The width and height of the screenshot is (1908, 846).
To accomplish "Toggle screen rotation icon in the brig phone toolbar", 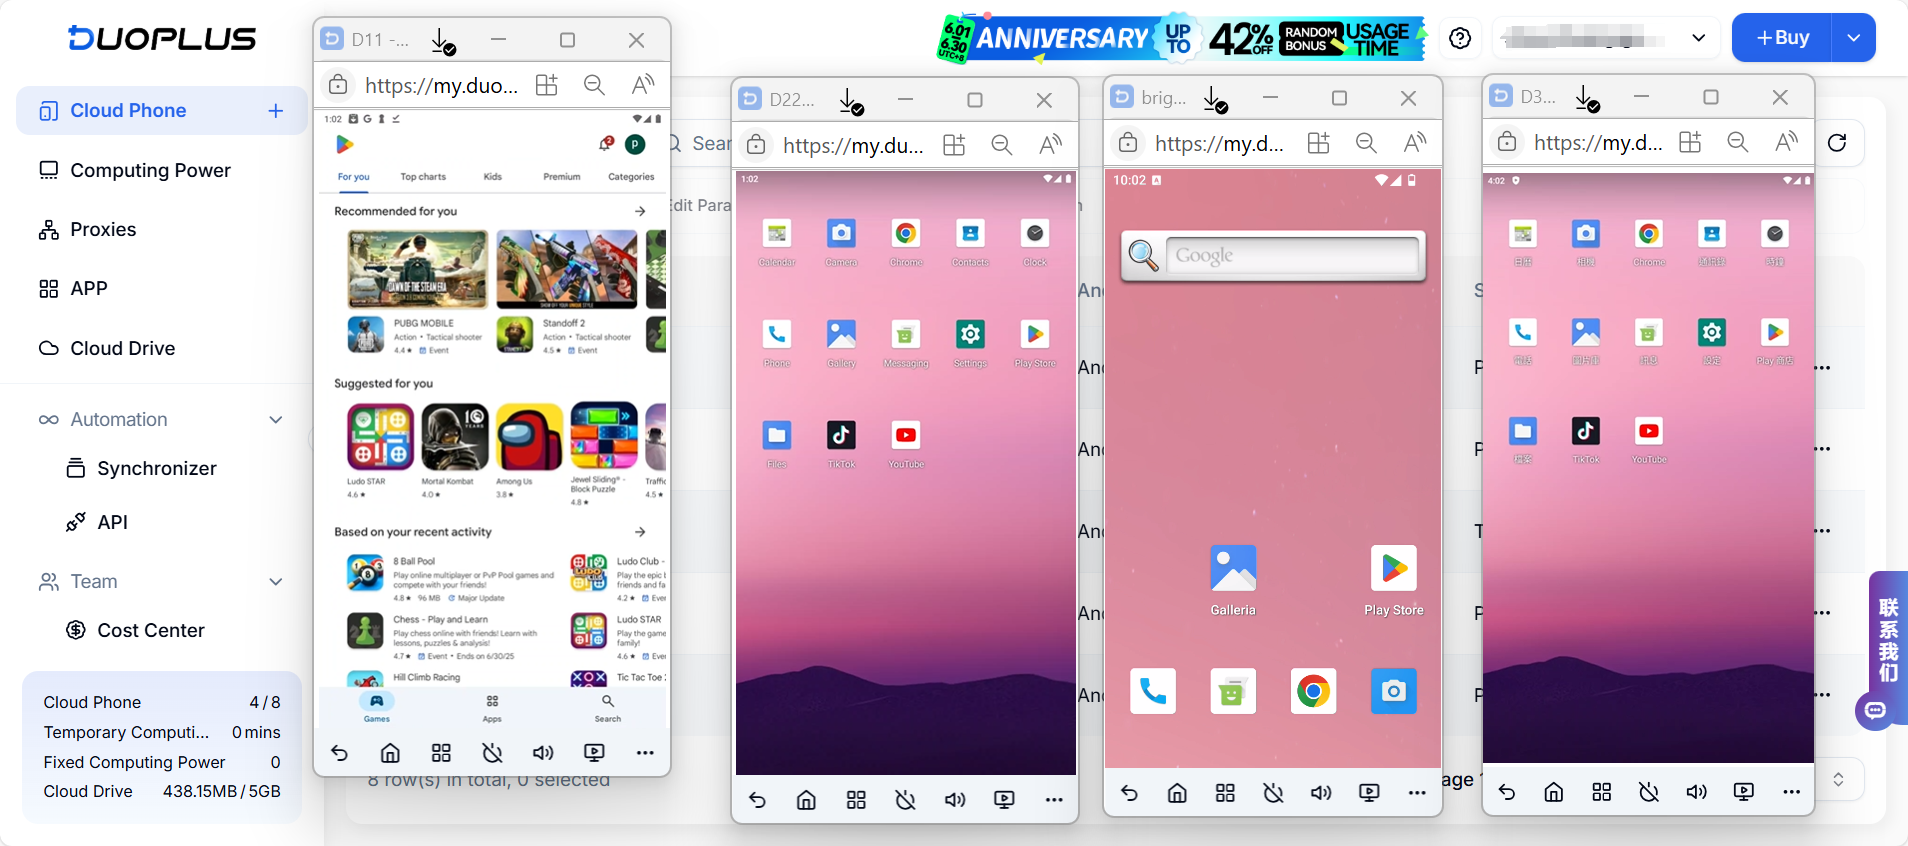I will point(1273,793).
